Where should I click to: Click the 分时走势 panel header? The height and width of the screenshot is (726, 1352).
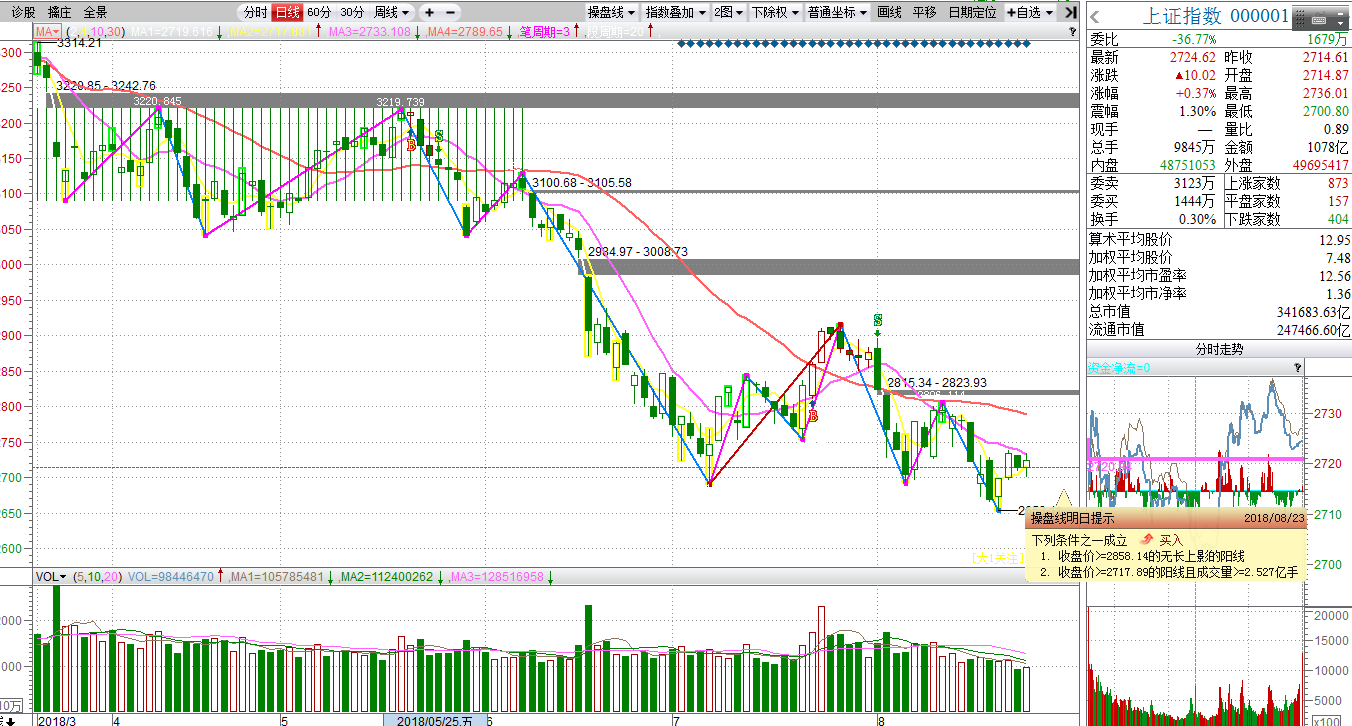tap(1219, 349)
